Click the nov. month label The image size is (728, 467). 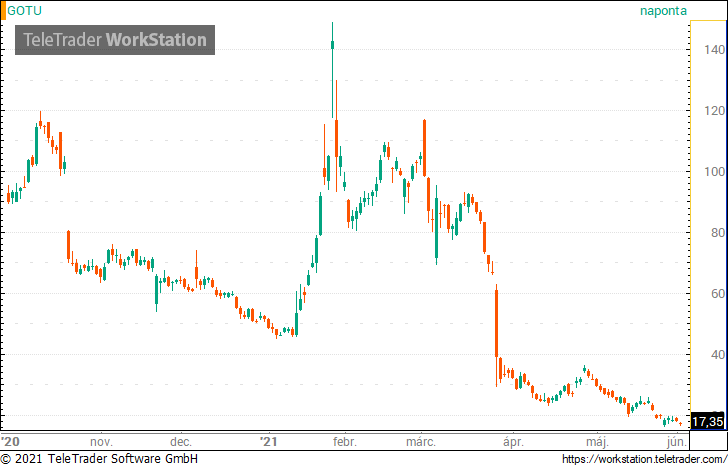click(101, 441)
